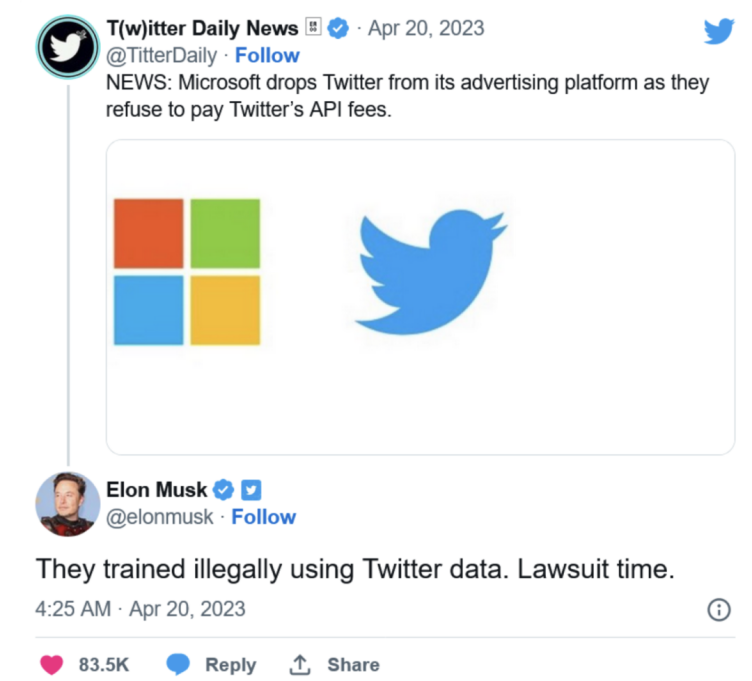This screenshot has height=681, width=752.
Task: Click the verified badge next to T(w)itter Daily News
Action: click(x=338, y=28)
